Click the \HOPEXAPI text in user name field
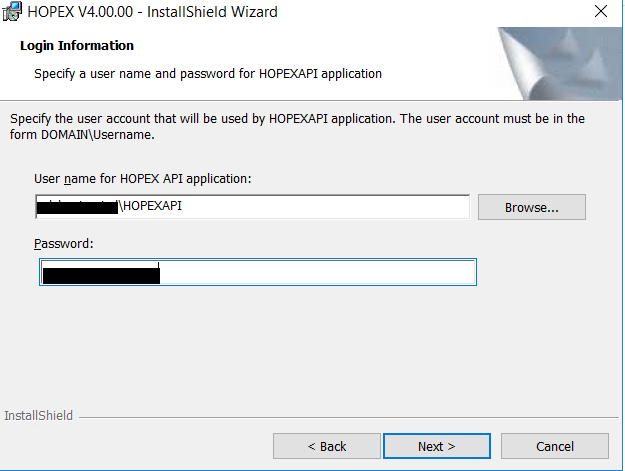Image resolution: width=625 pixels, height=471 pixels. pos(151,207)
